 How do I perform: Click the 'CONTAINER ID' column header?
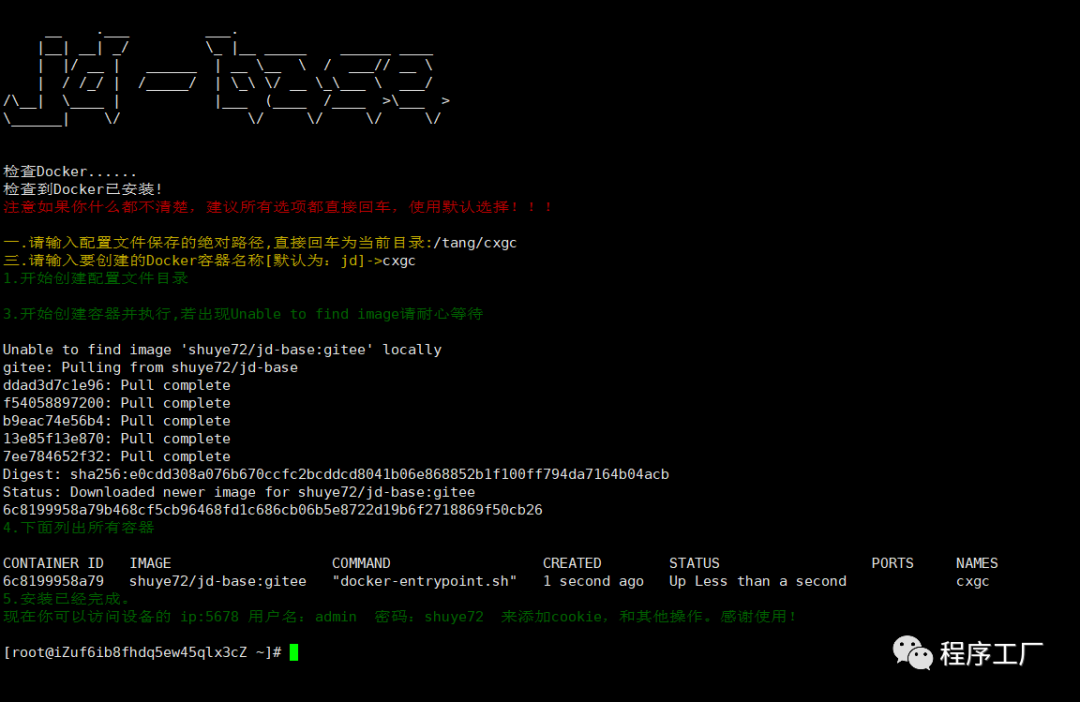53,564
